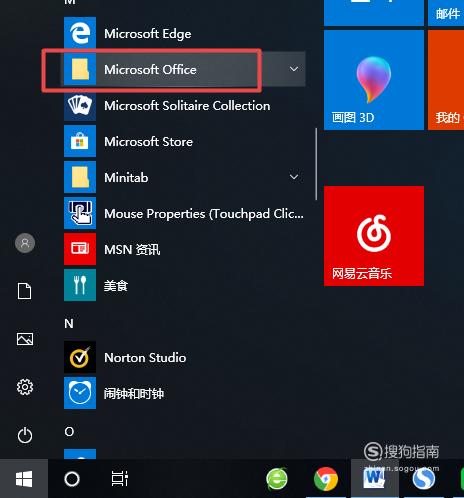Select Mouse Properties (Touchpad Clic... label
This screenshot has width=464, height=498.
[204, 214]
